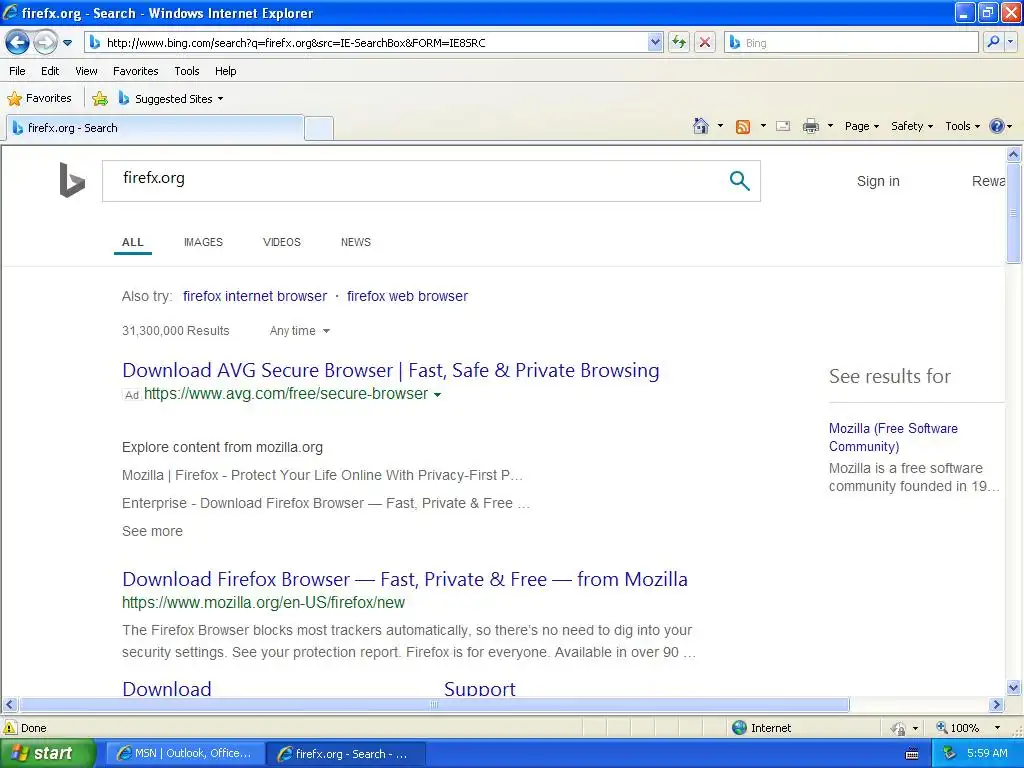Image resolution: width=1024 pixels, height=768 pixels.
Task: Open Mozilla | Firefox - Protect Your Life link
Action: click(x=322, y=475)
